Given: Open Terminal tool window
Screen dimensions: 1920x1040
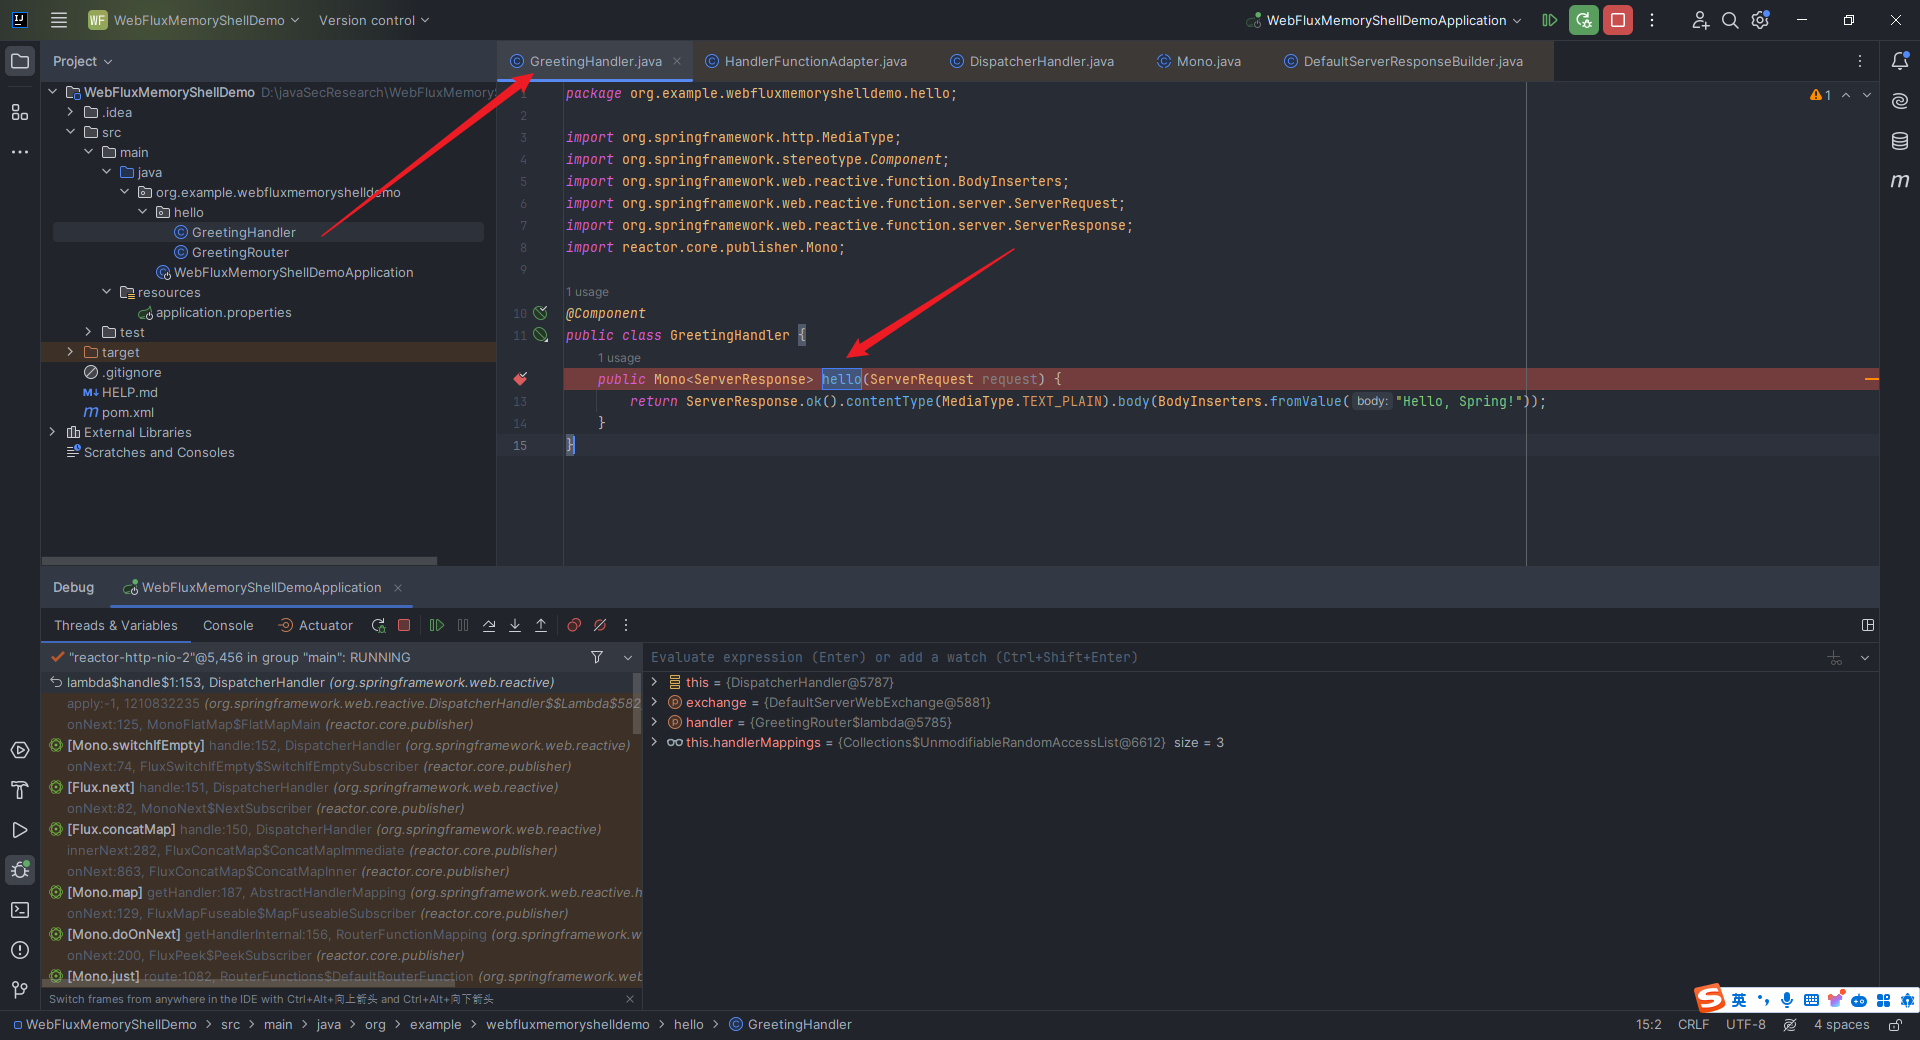Looking at the screenshot, I should coord(20,910).
